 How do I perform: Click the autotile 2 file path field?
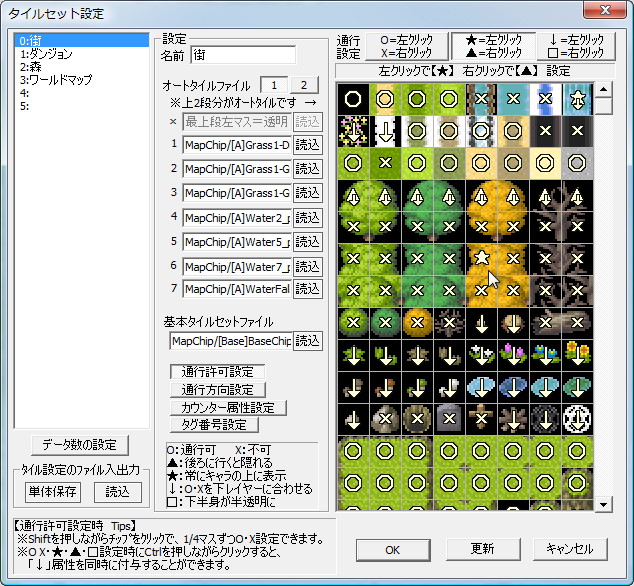[x=237, y=169]
